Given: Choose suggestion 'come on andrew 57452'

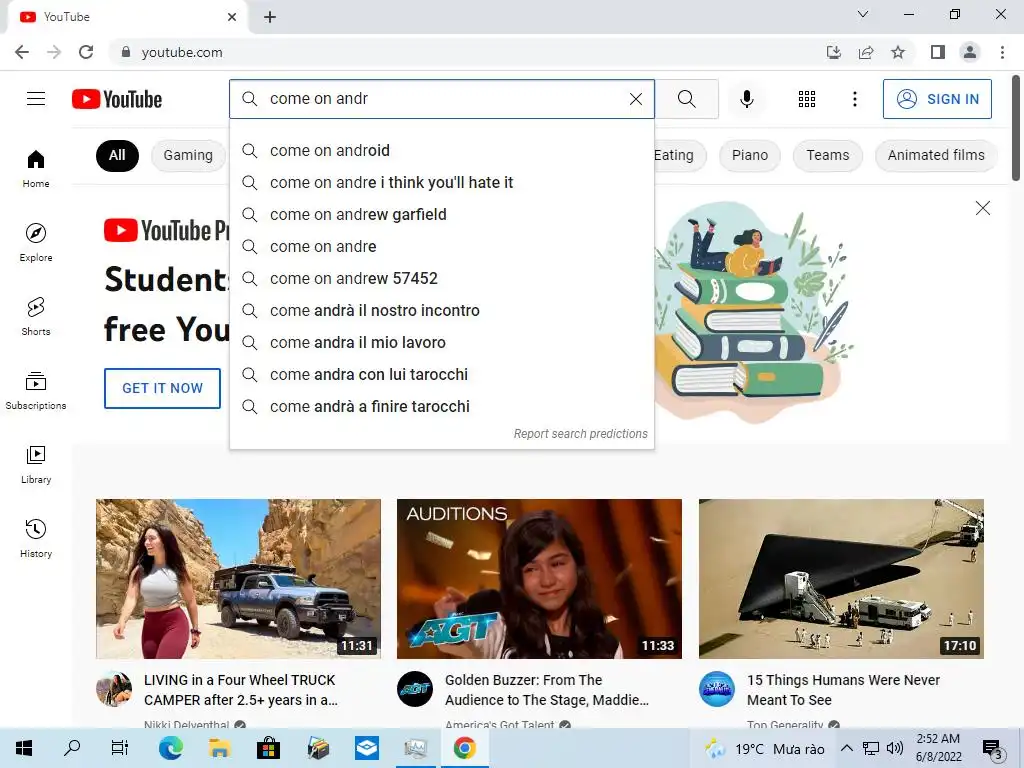Looking at the screenshot, I should 442,278.
